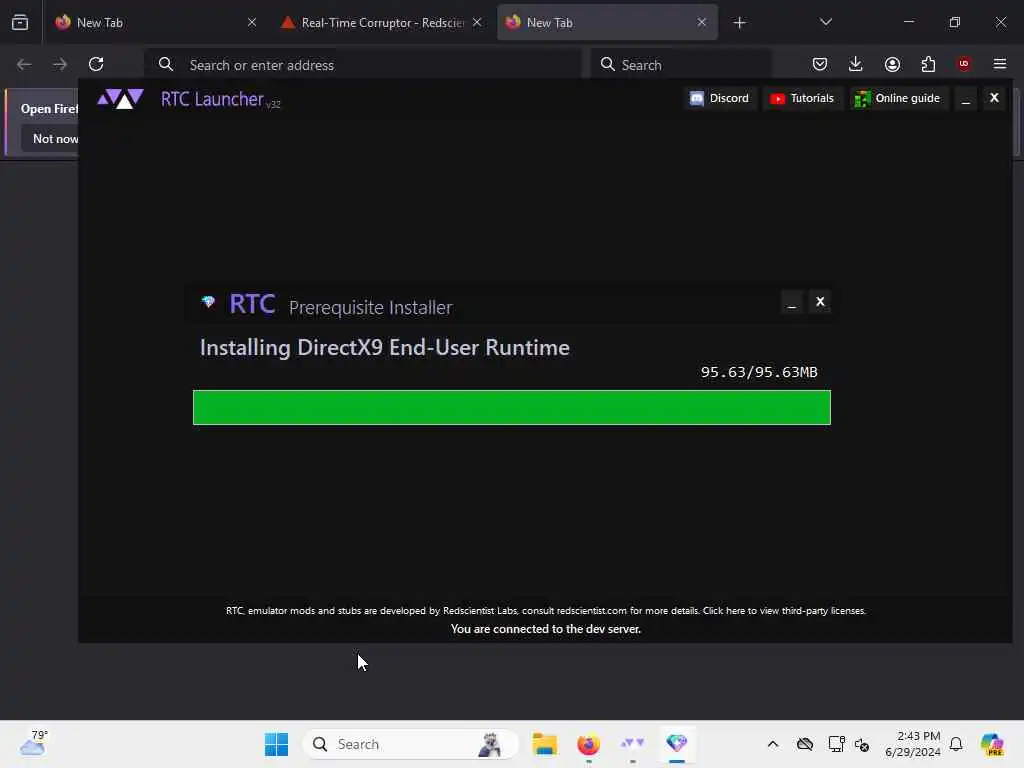The height and width of the screenshot is (768, 1024).
Task: Open the Online guide button
Action: pyautogui.click(x=898, y=98)
